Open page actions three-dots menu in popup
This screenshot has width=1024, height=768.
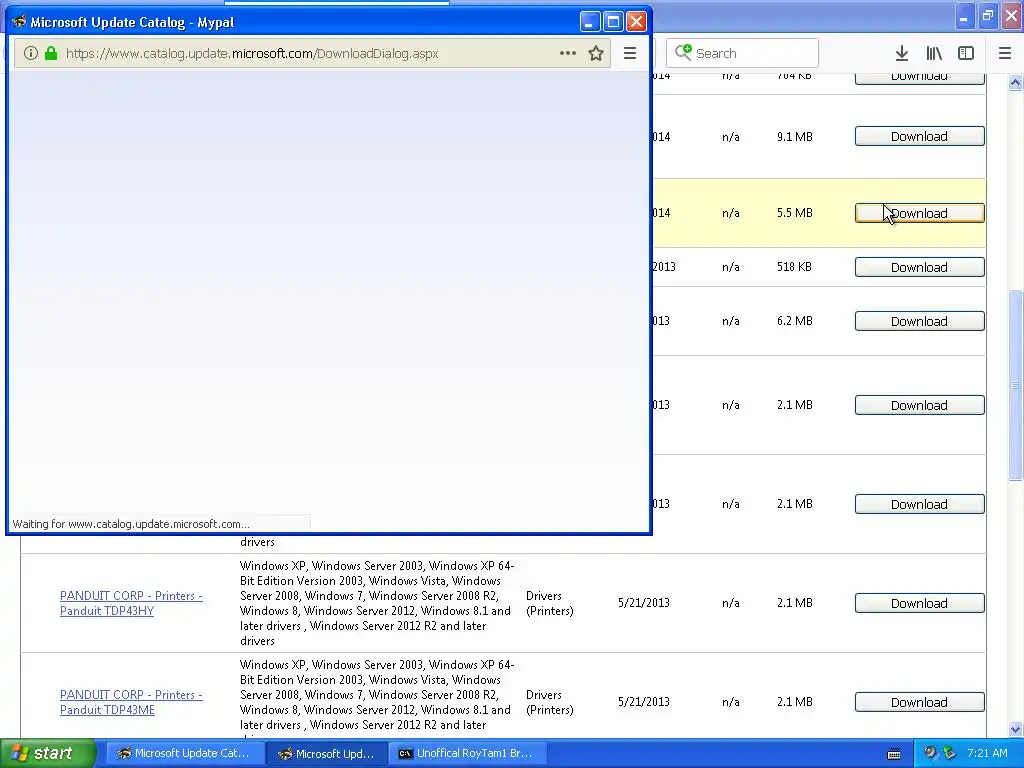click(x=568, y=54)
